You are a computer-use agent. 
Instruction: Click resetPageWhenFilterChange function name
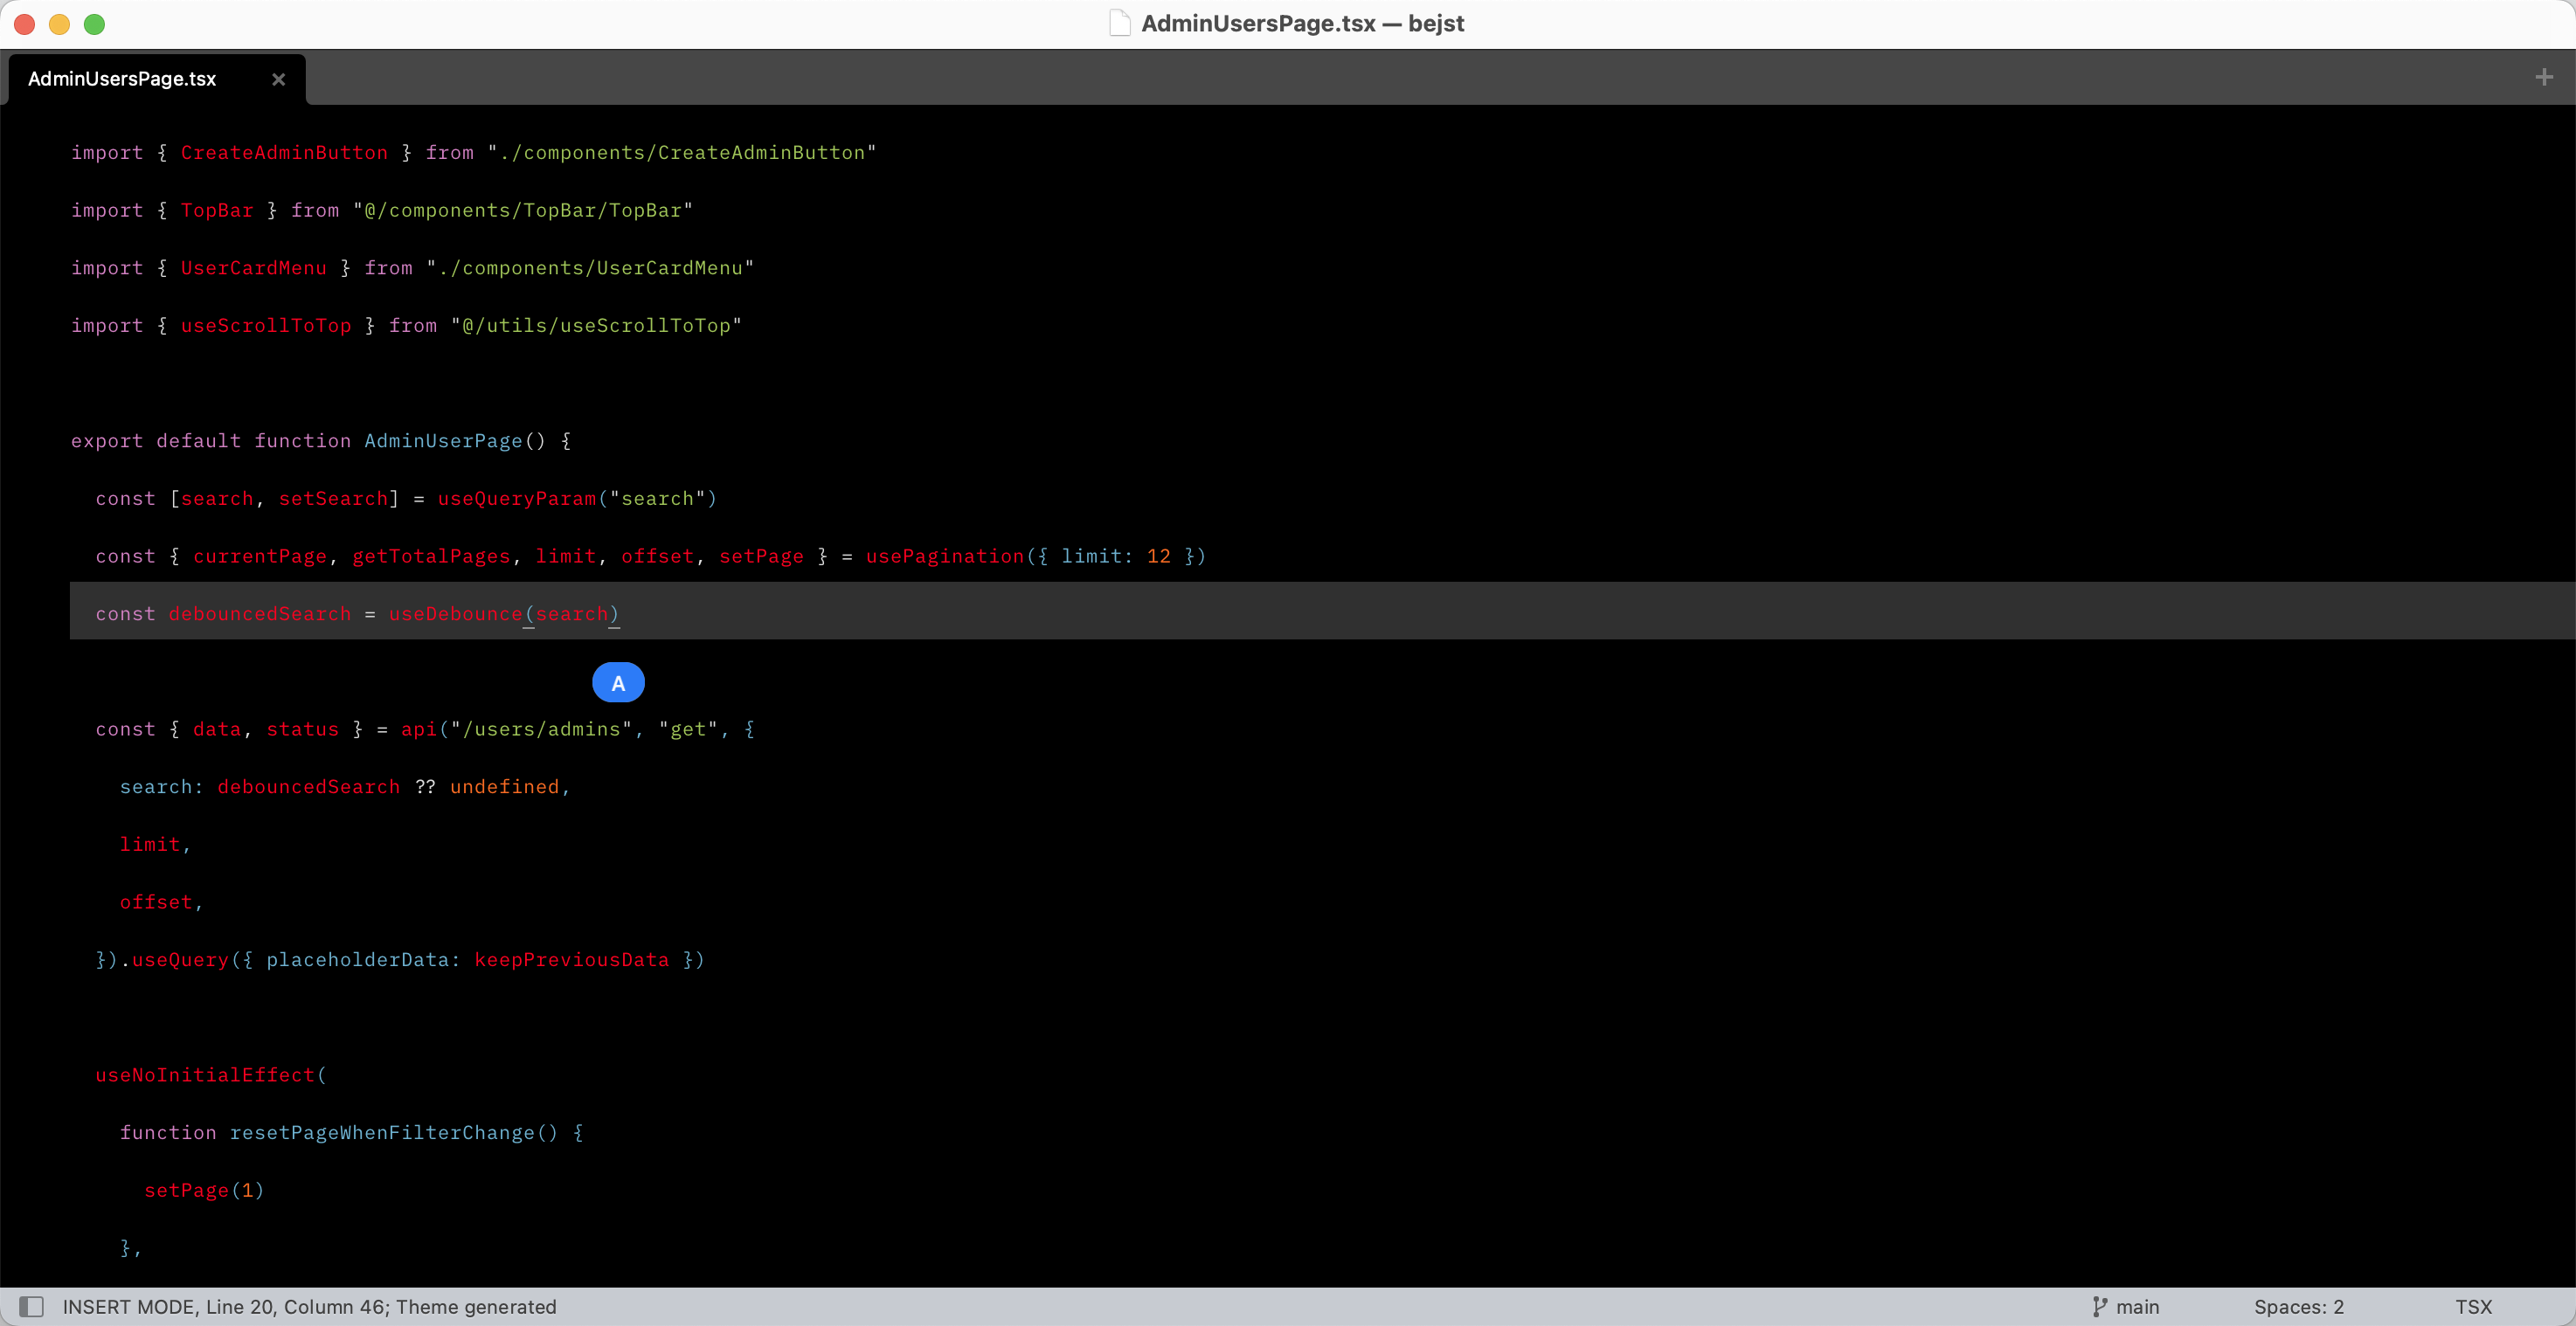382,1133
